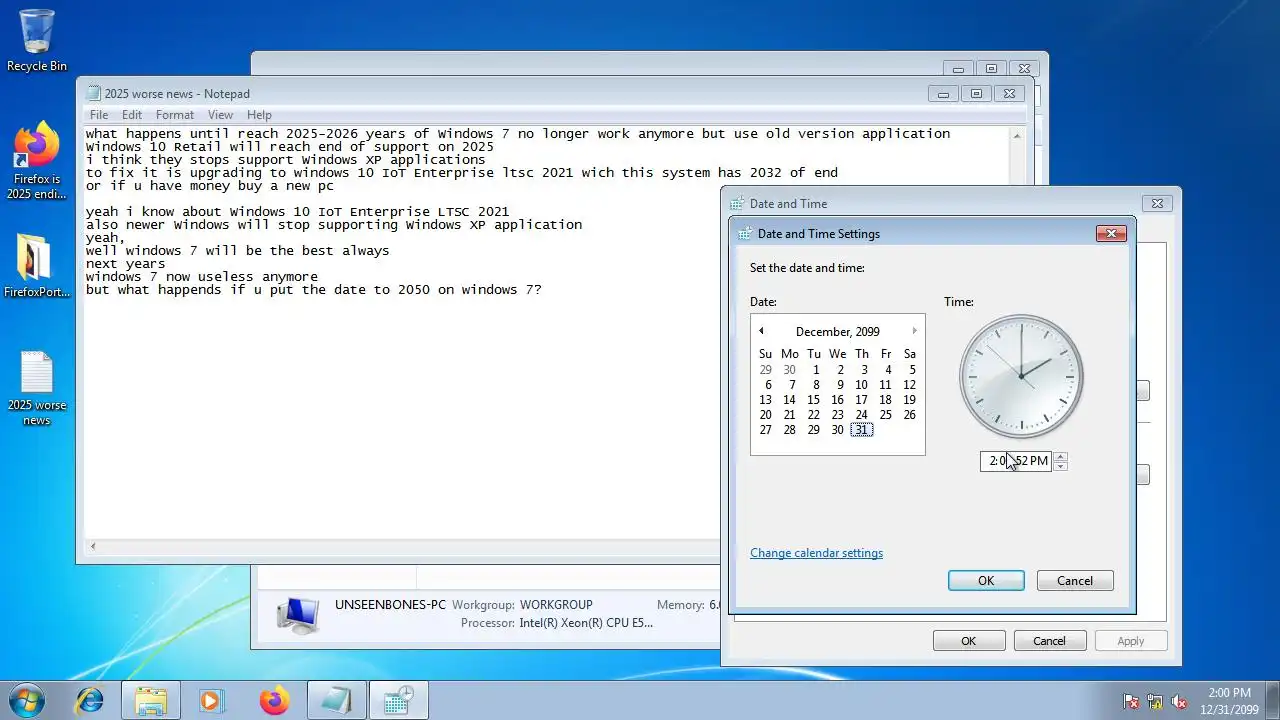Close the Date and Time dialog

click(x=1157, y=203)
